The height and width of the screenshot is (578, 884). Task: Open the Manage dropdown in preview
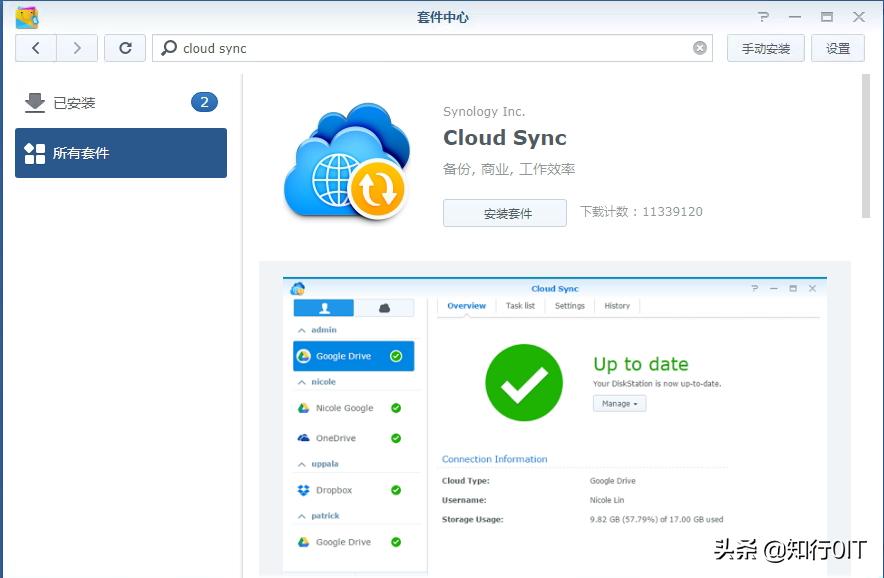tap(620, 403)
